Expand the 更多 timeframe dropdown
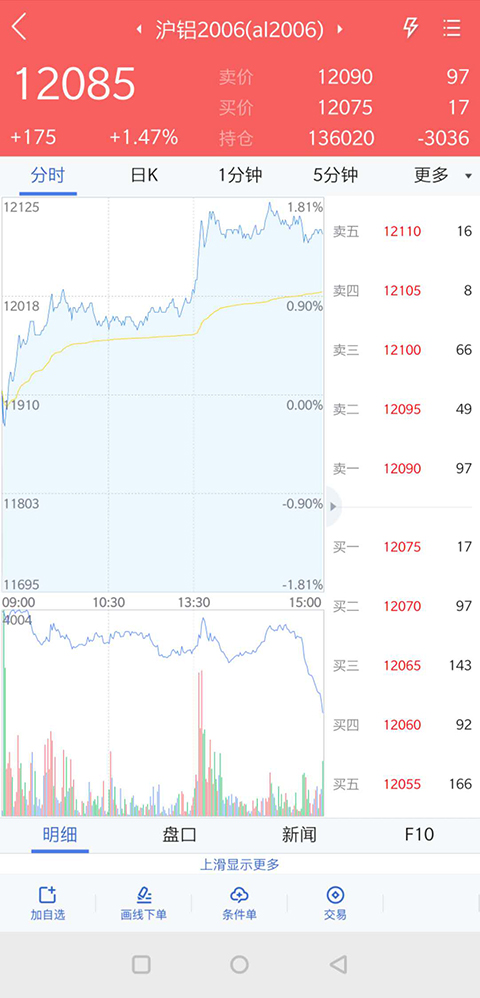This screenshot has width=480, height=998. coord(443,175)
